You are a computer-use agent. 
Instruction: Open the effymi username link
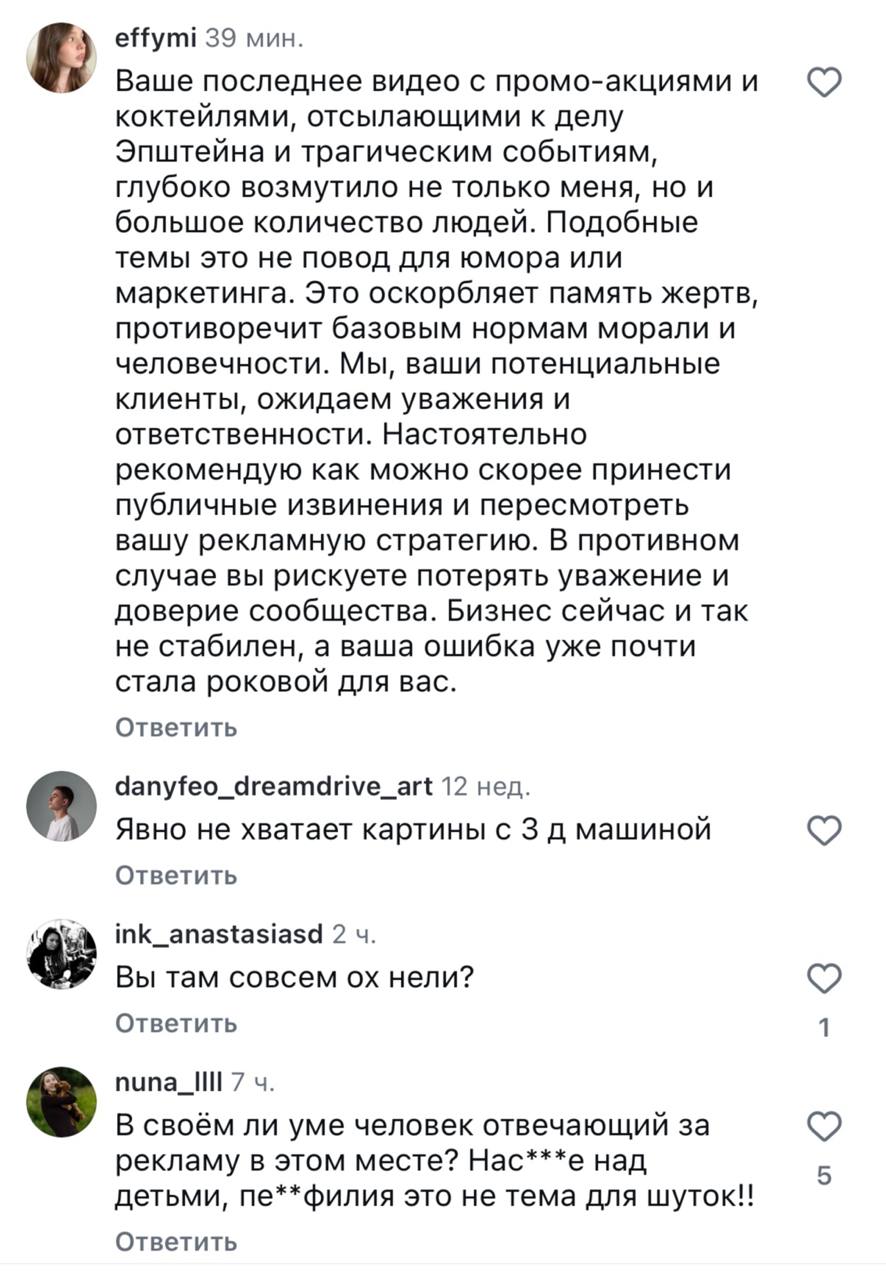[156, 39]
